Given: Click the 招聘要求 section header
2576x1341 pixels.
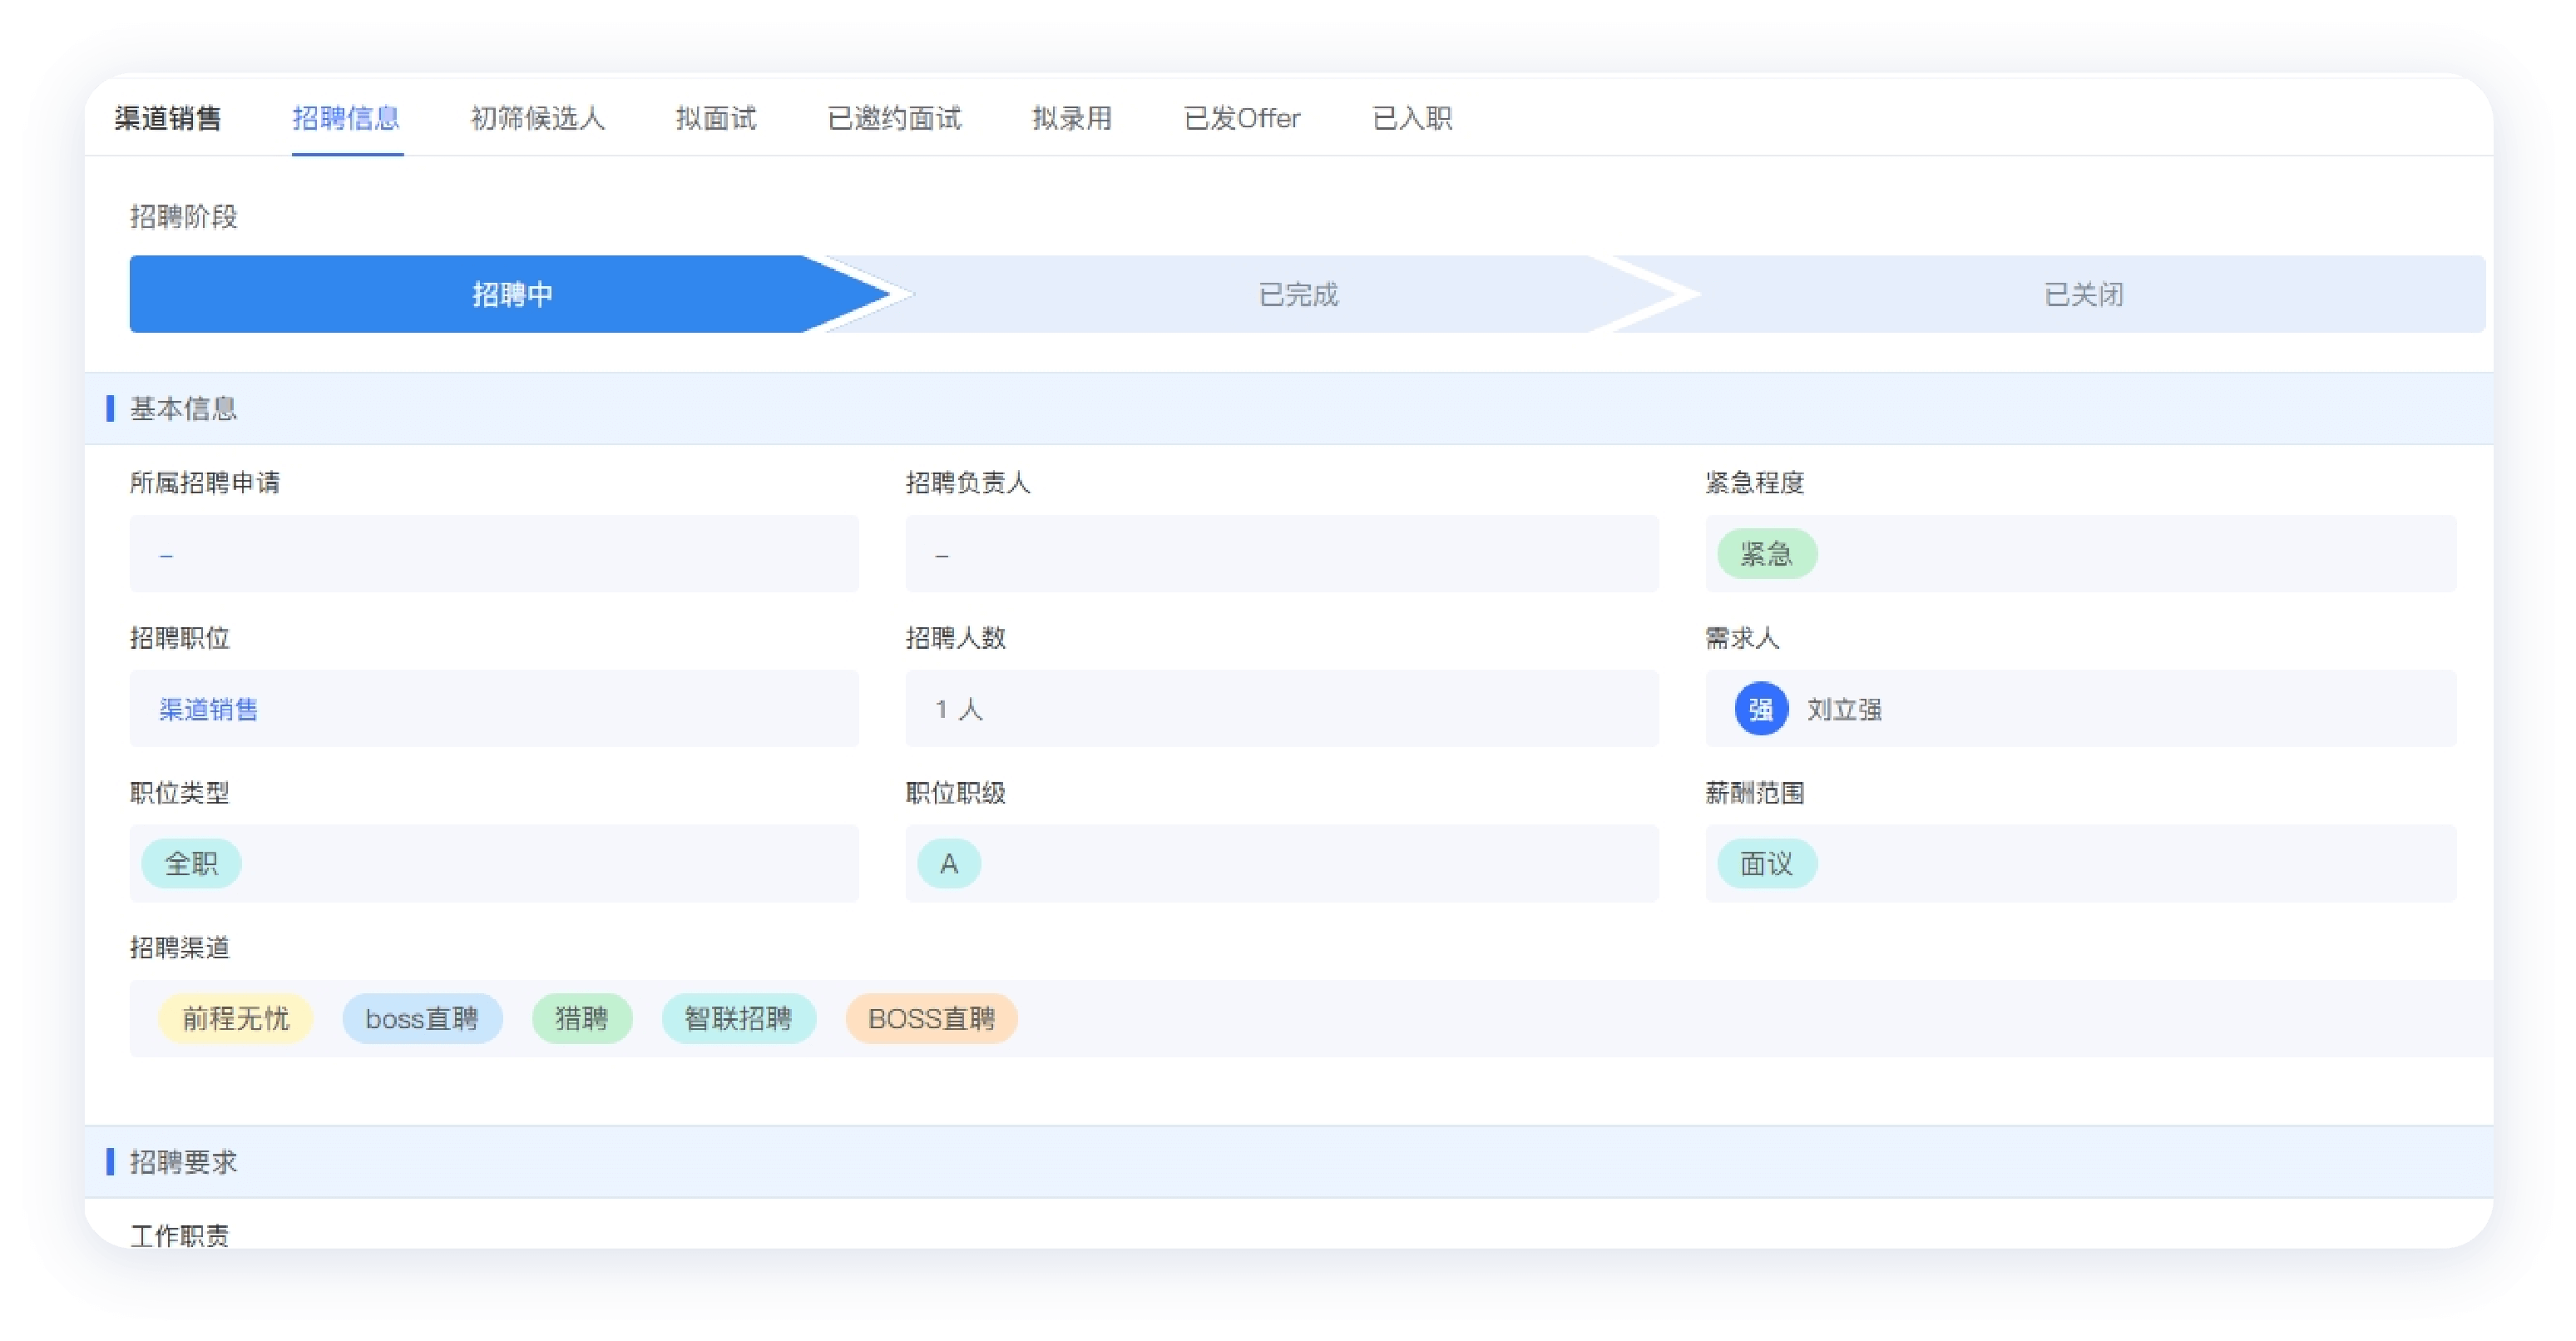Looking at the screenshot, I should (1289, 1162).
